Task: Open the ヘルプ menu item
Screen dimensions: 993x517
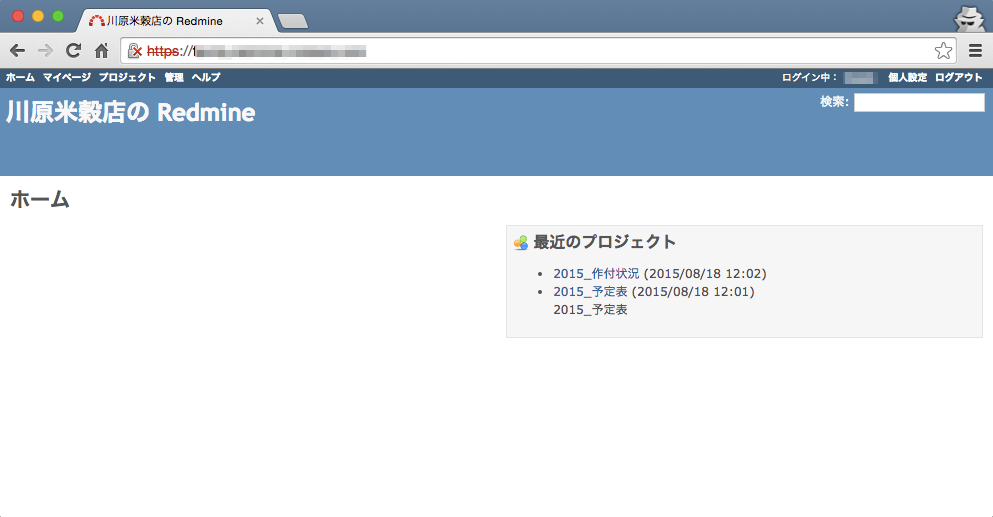Action: pos(206,77)
